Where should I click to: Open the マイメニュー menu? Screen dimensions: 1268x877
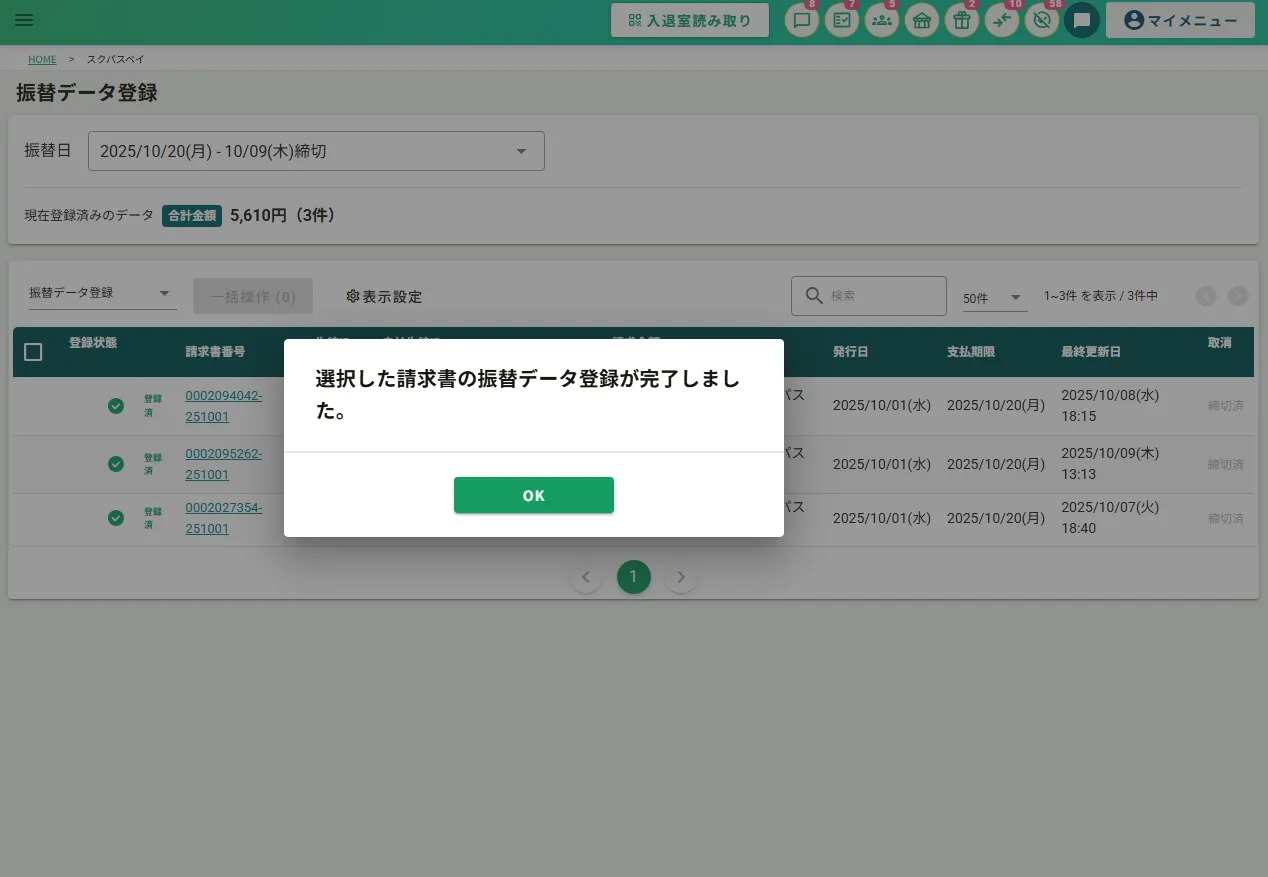pyautogui.click(x=1180, y=21)
